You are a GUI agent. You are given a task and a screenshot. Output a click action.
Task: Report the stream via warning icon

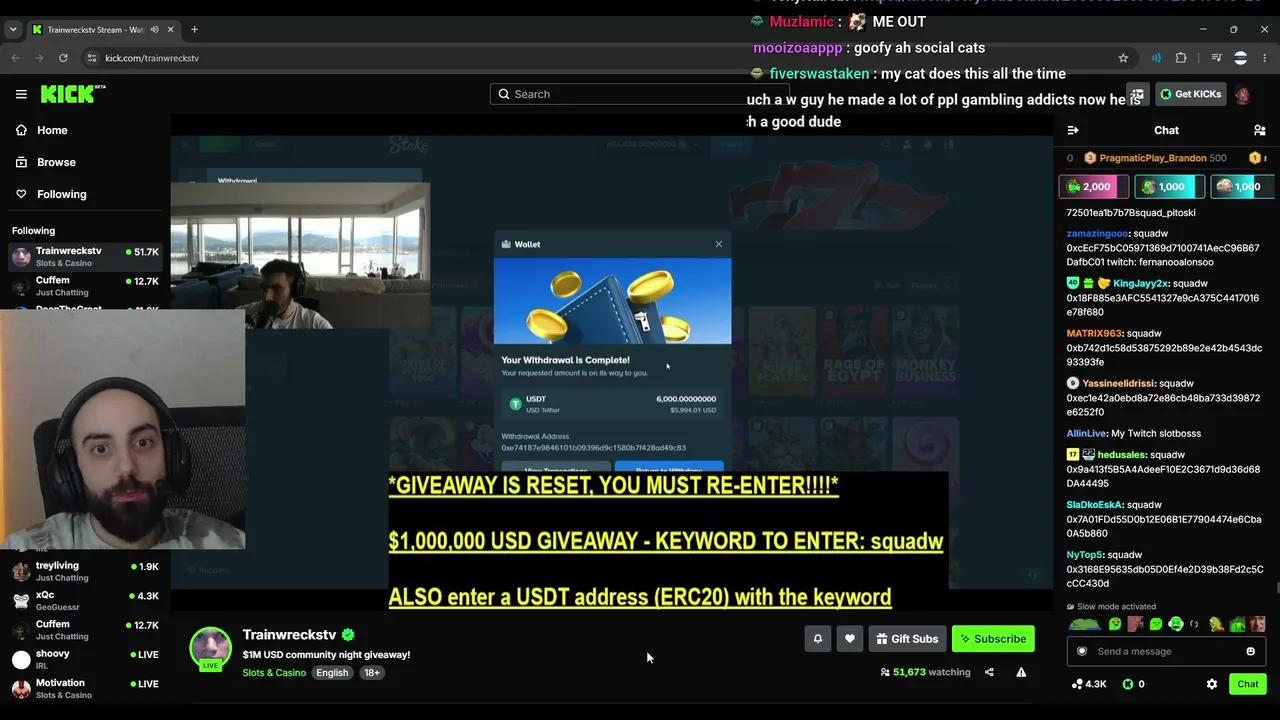click(1021, 672)
